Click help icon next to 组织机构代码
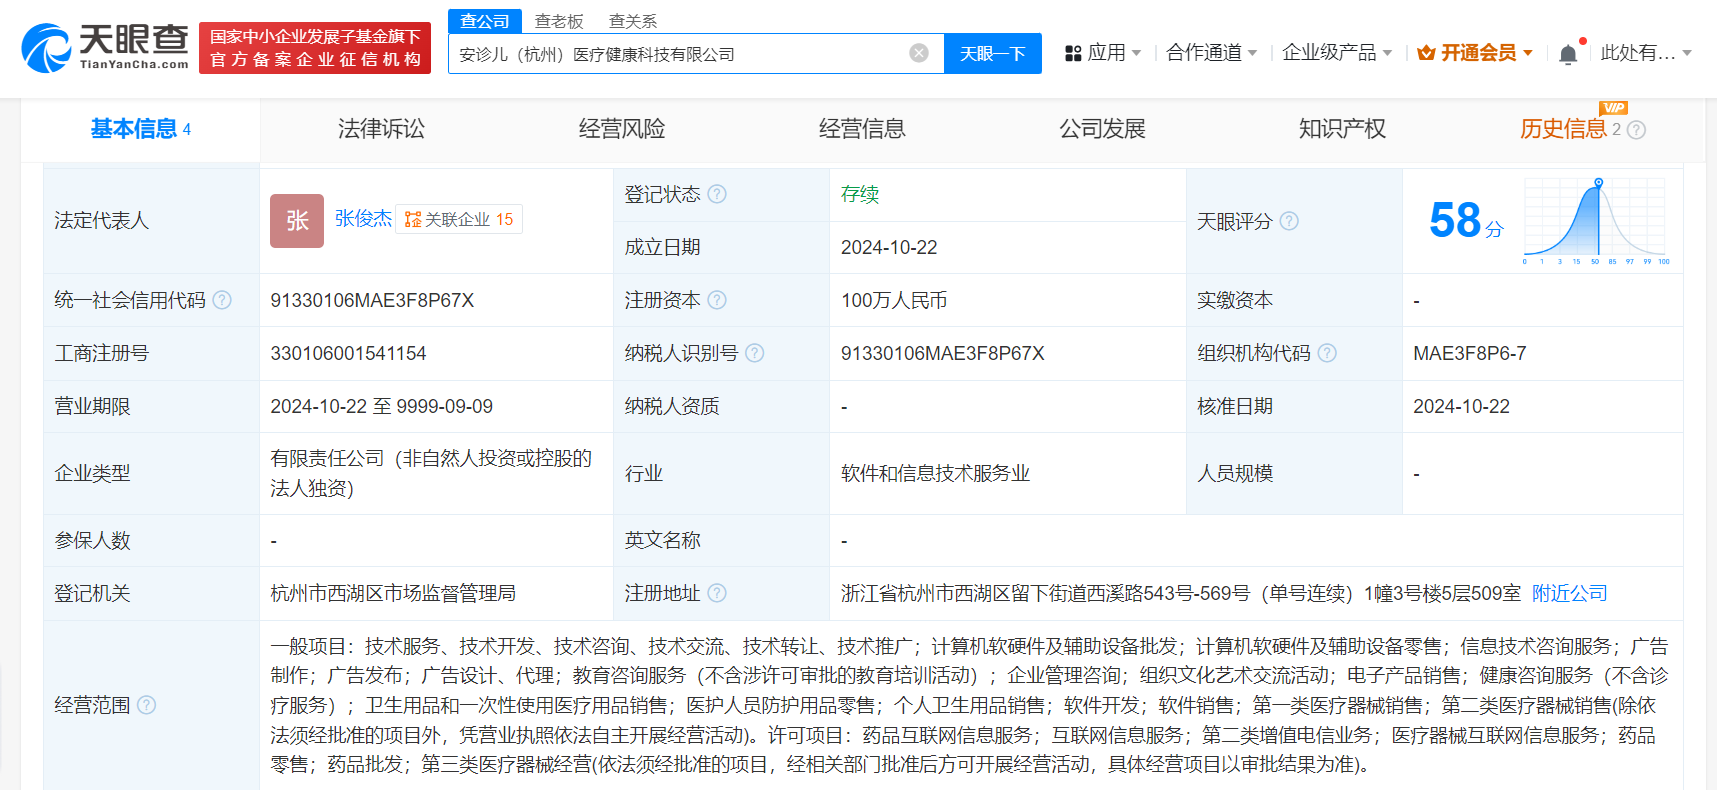 (1327, 353)
